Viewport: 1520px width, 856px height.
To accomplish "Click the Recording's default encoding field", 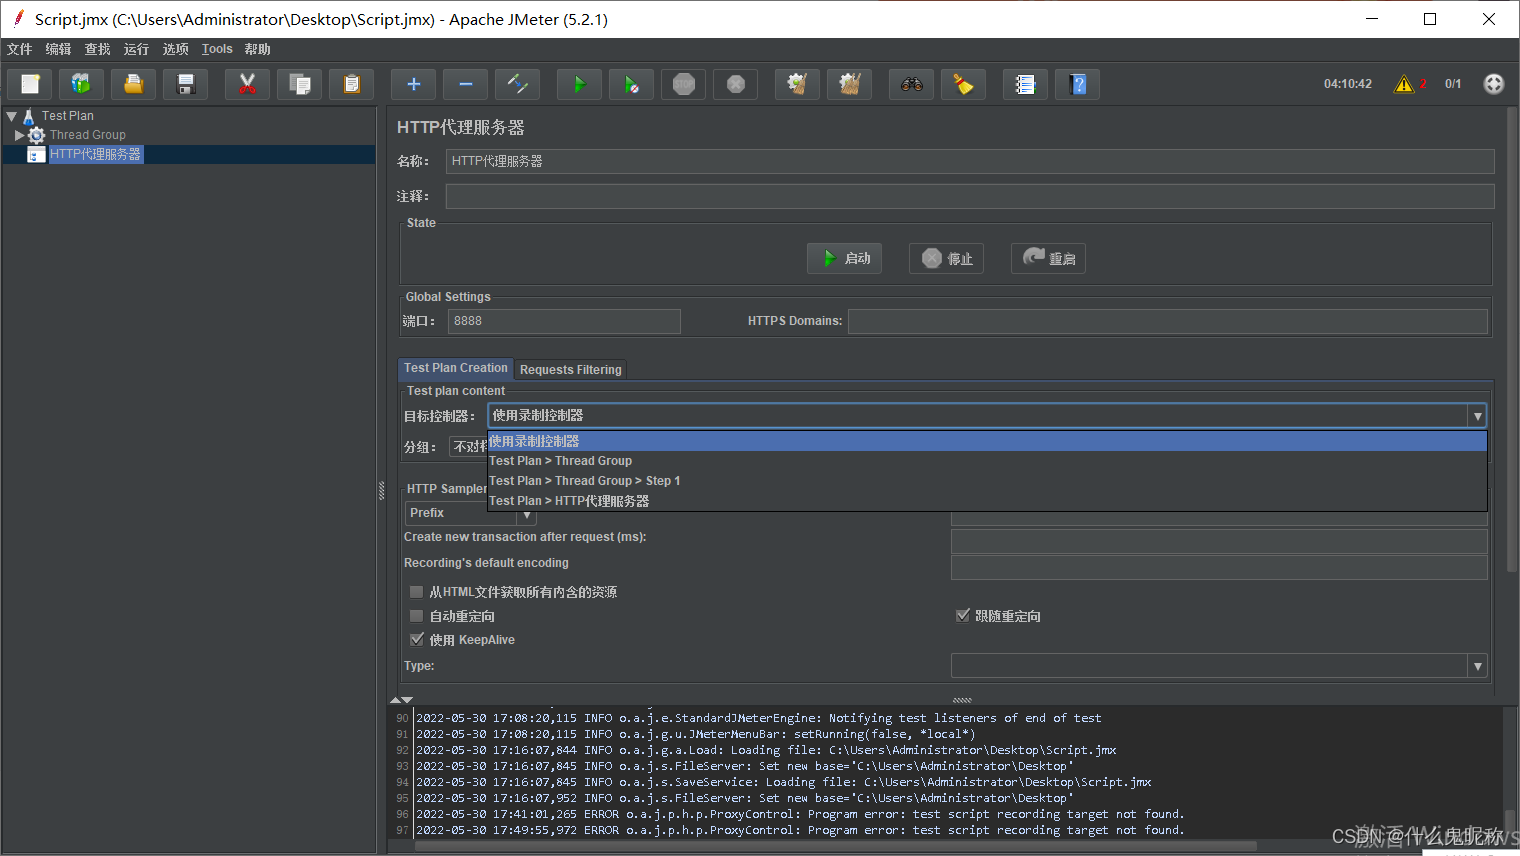I will tap(1219, 567).
